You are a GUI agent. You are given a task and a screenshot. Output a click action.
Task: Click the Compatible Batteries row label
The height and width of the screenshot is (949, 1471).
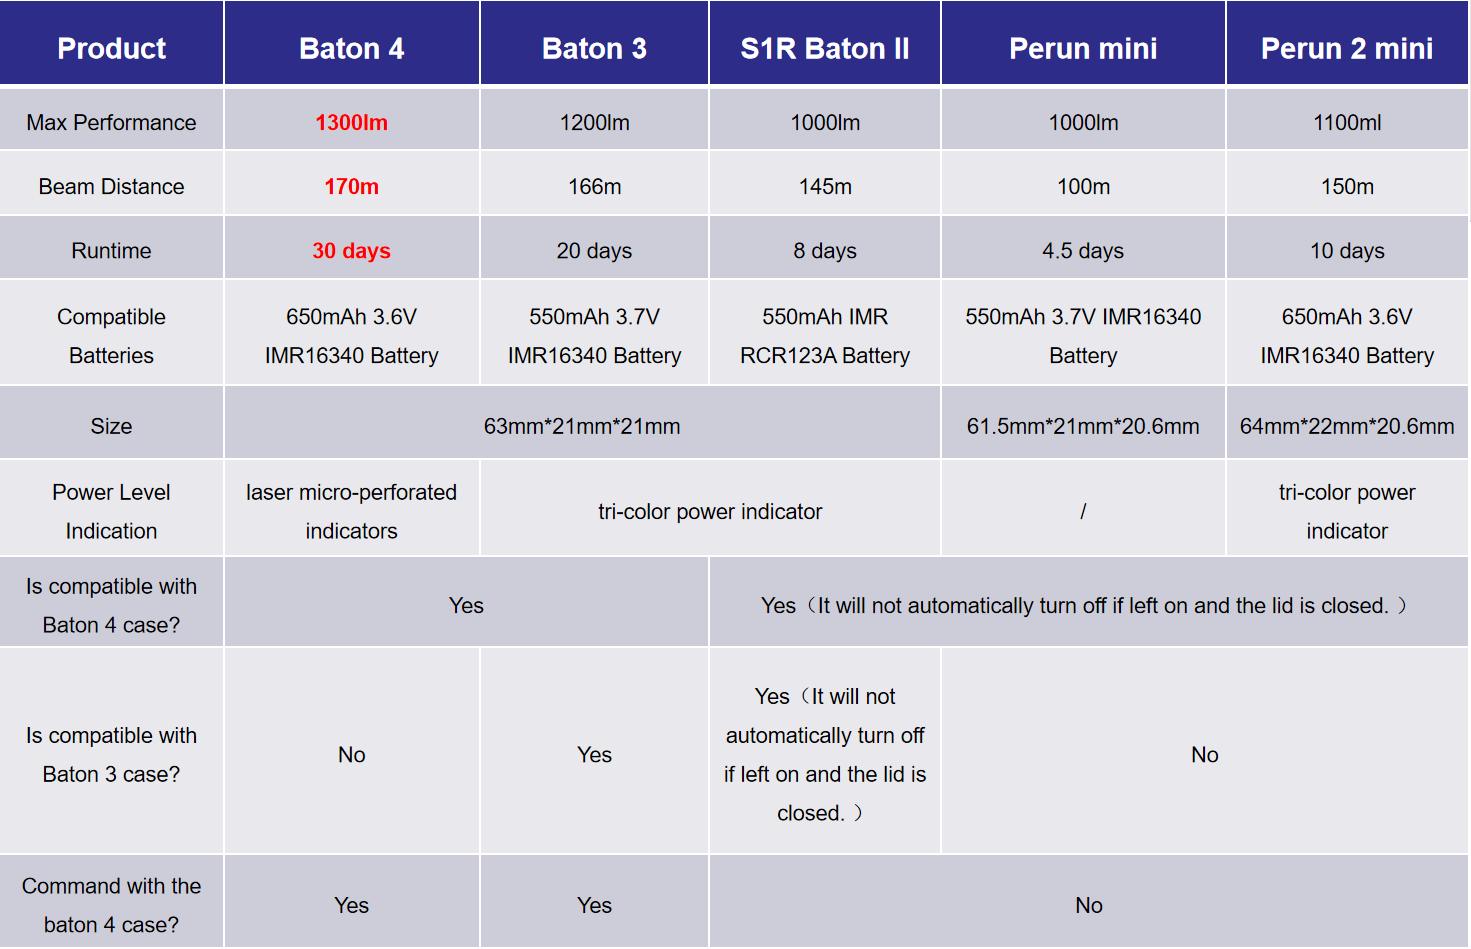(x=111, y=336)
